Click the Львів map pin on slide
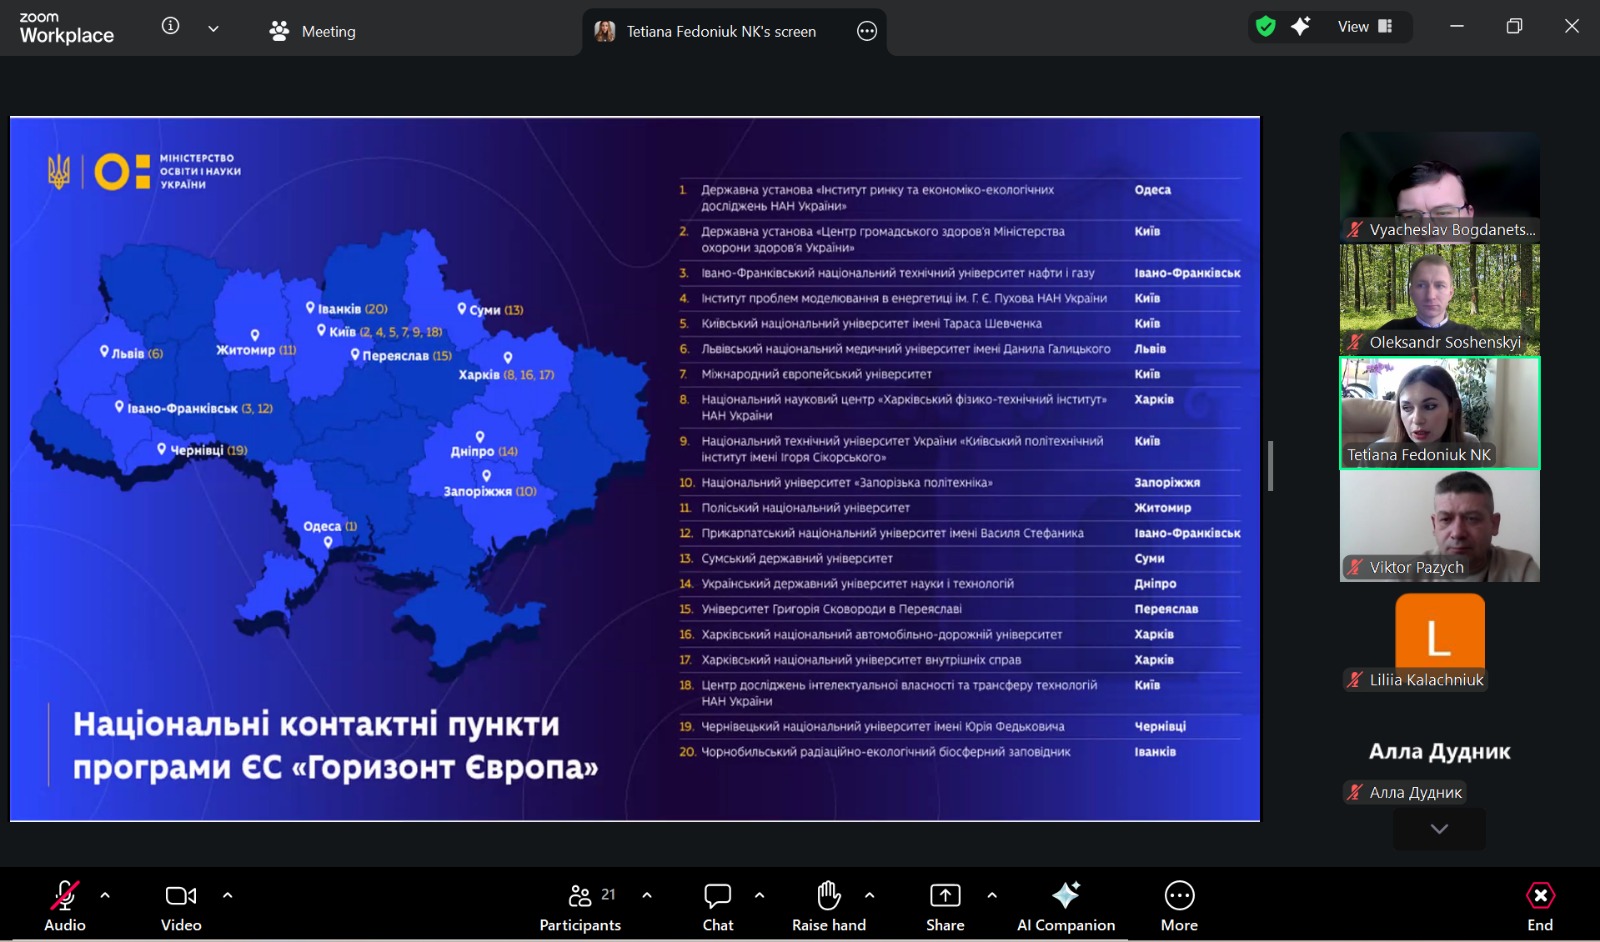Screen dimensions: 1600x942 [104, 352]
